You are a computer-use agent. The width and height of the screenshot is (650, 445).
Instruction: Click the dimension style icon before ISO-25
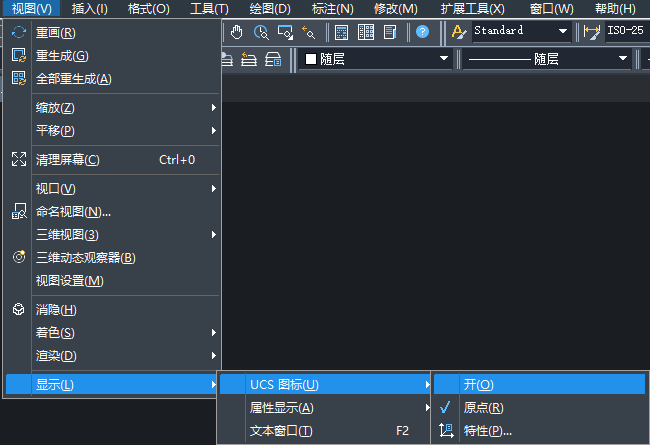(x=592, y=32)
